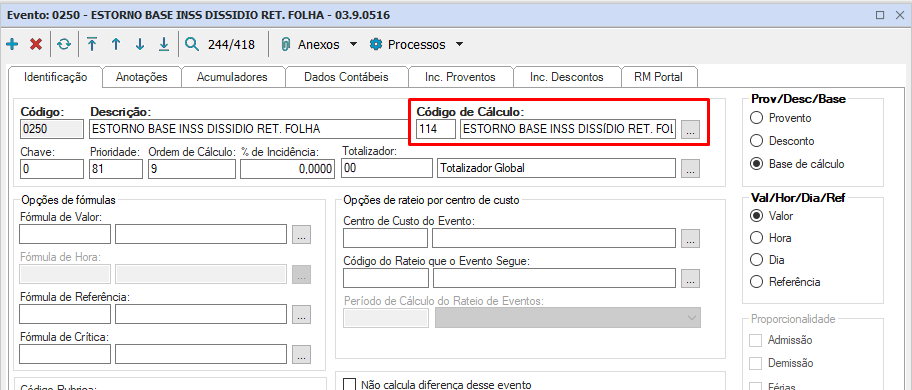Click the Código de Cálculo number field
The height and width of the screenshot is (390, 912).
click(x=436, y=129)
